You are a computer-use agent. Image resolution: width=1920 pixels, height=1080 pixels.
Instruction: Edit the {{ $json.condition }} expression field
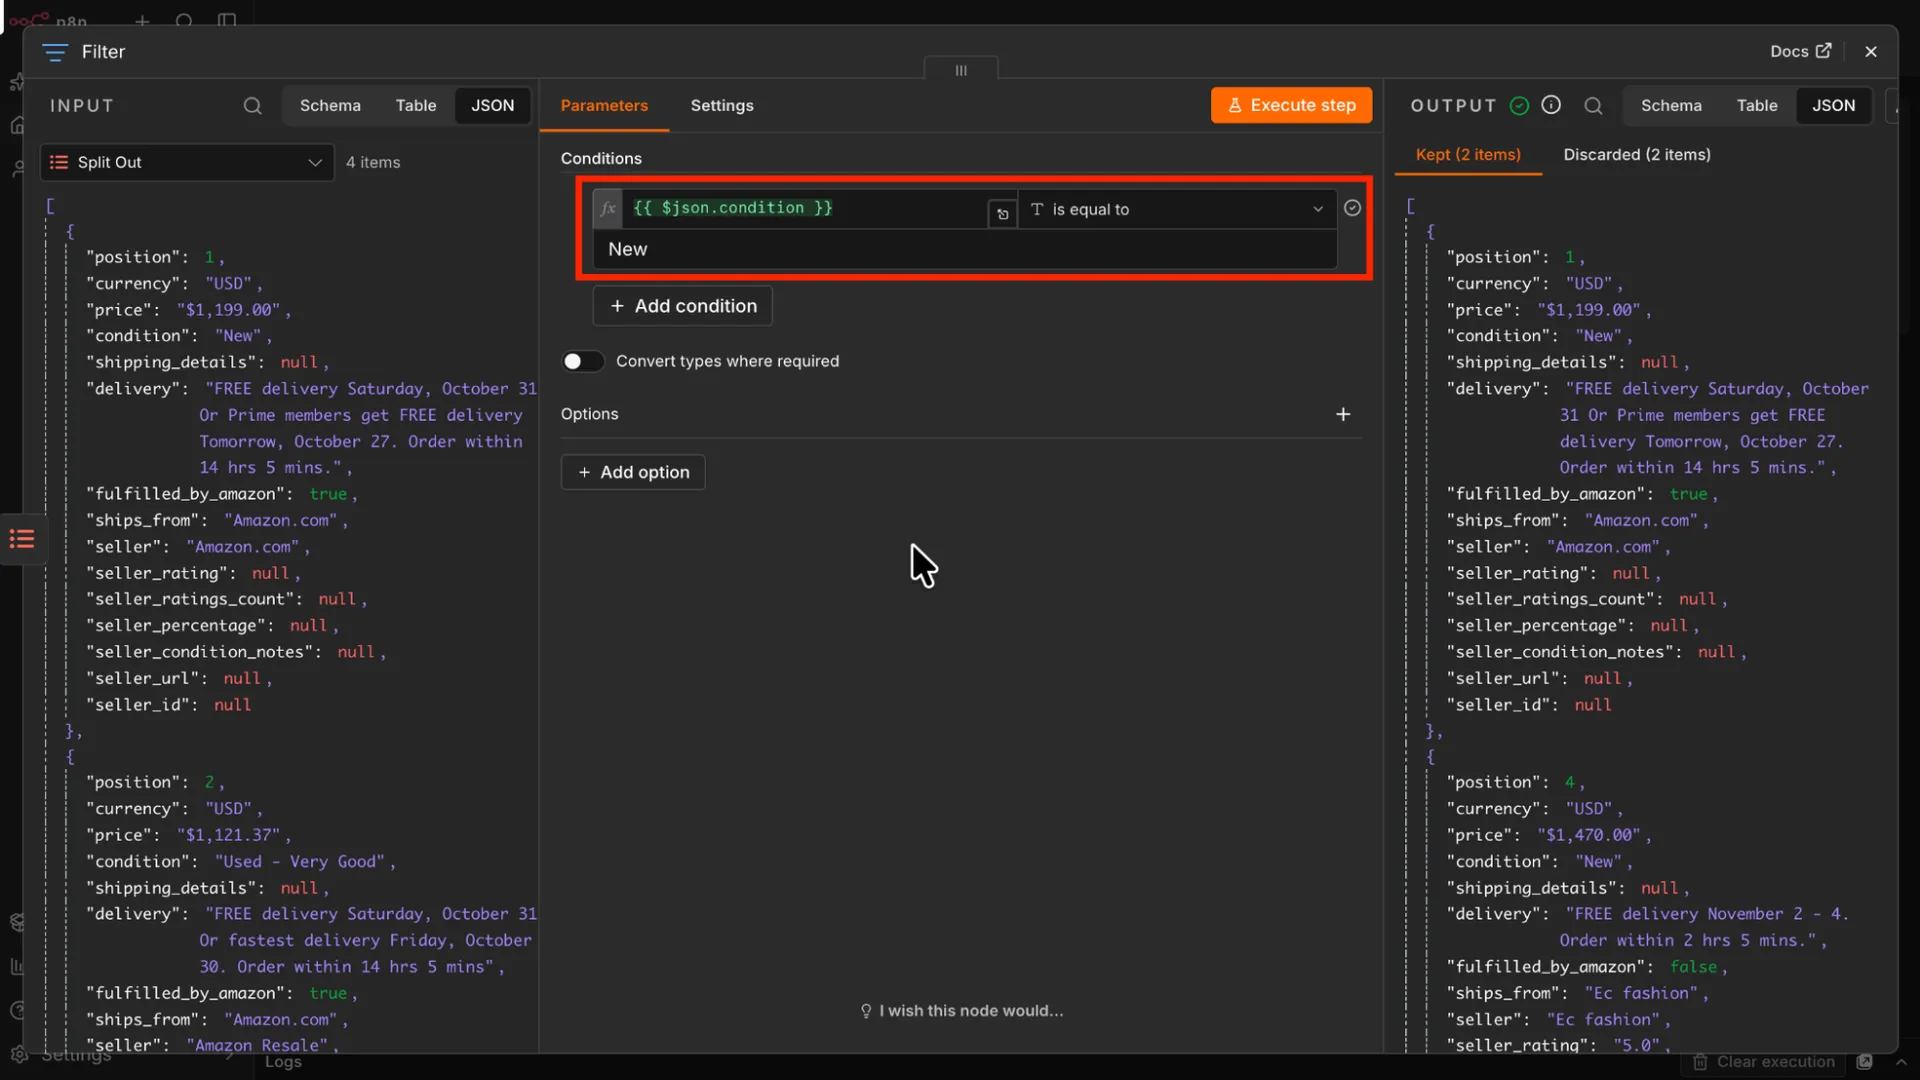[805, 208]
